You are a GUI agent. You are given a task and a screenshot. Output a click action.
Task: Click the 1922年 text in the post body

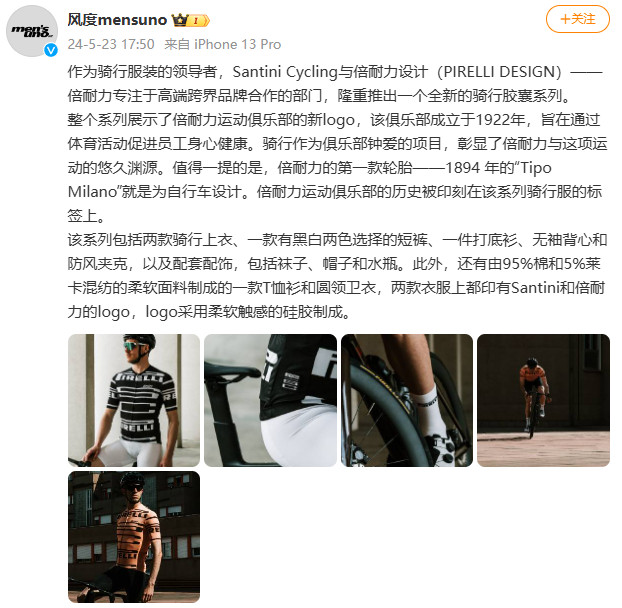pyautogui.click(x=500, y=120)
